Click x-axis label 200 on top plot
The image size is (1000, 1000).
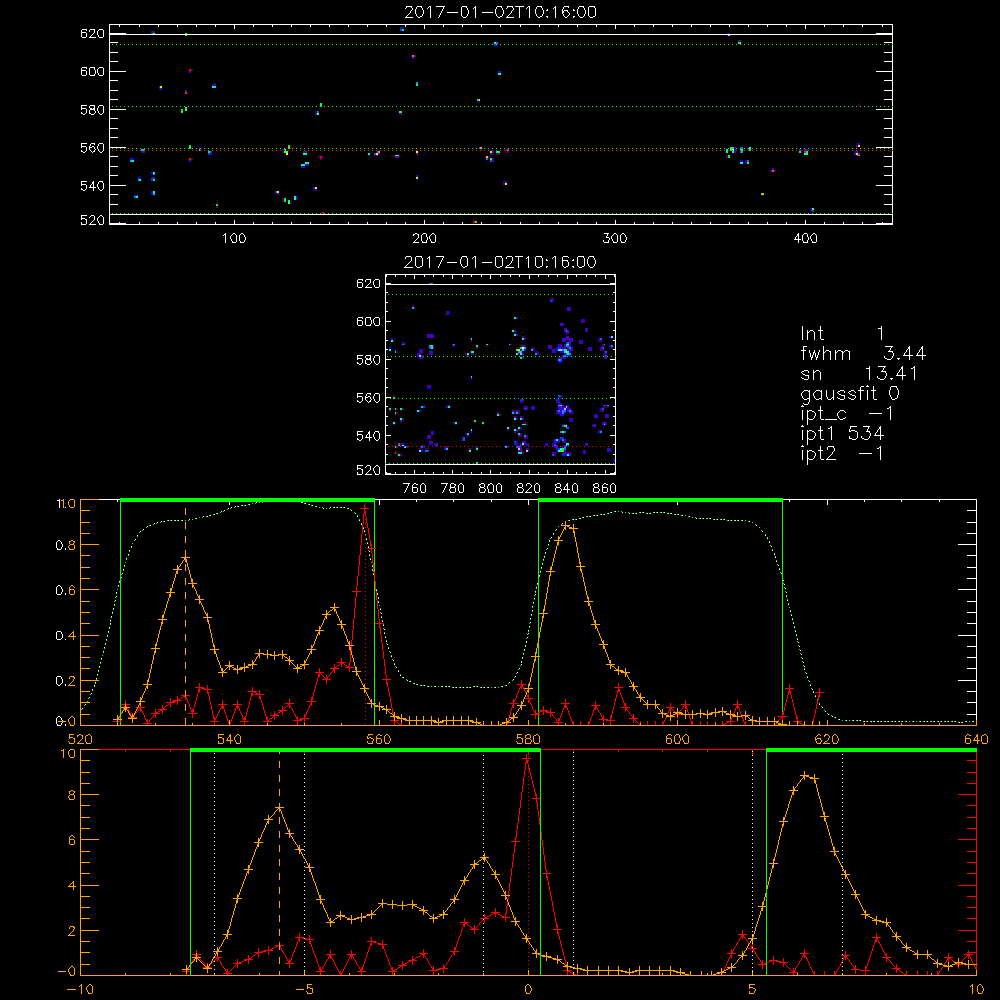[424, 239]
